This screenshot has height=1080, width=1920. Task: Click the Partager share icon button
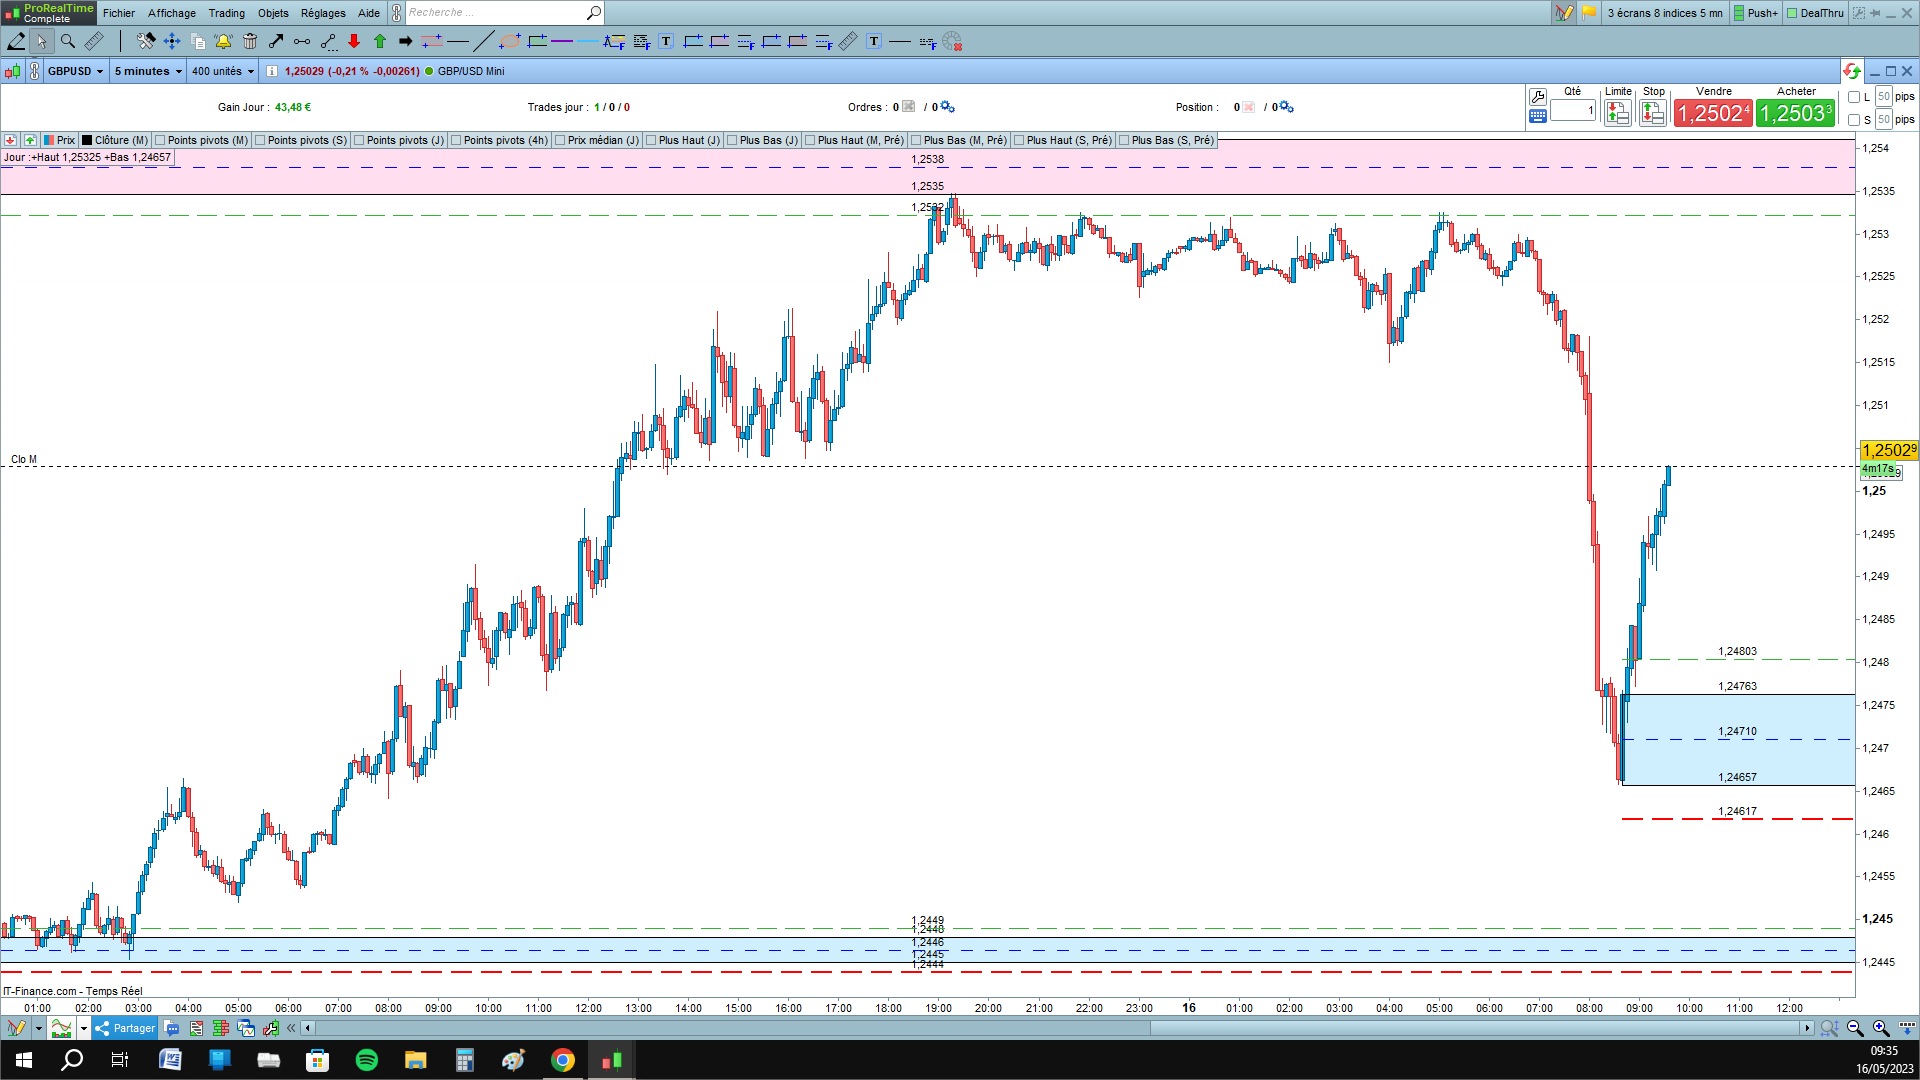tap(102, 1028)
